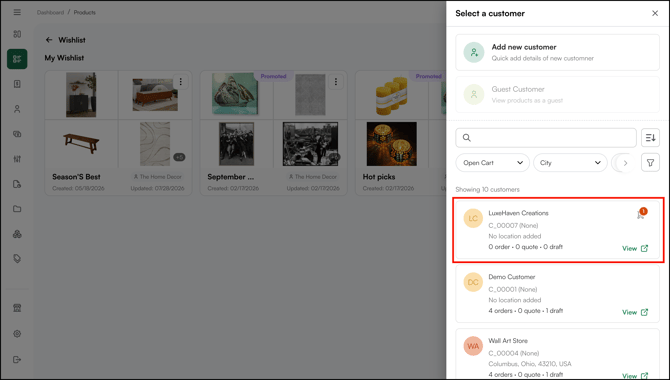This screenshot has height=380, width=670.
Task: Click the DC avatar of Demo Customer
Action: (473, 283)
